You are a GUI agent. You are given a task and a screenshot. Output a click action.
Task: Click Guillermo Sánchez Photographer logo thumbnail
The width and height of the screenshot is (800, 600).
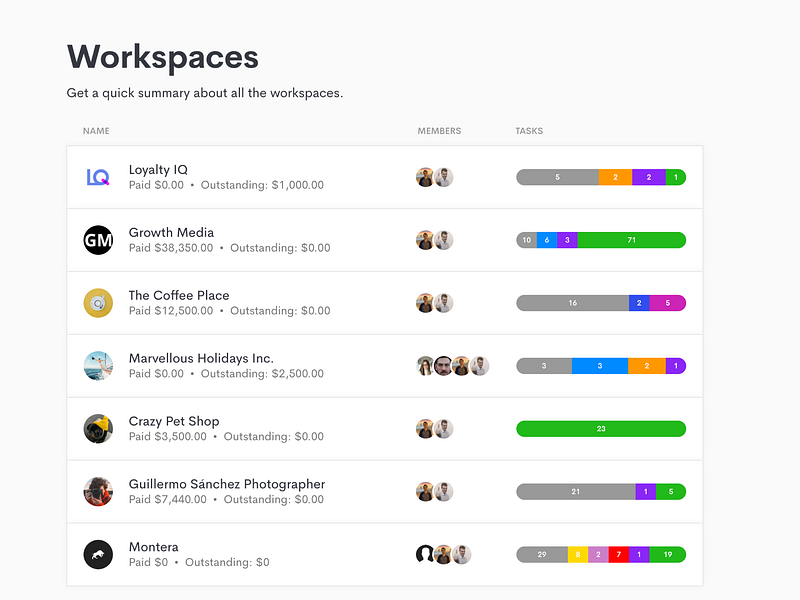98,492
